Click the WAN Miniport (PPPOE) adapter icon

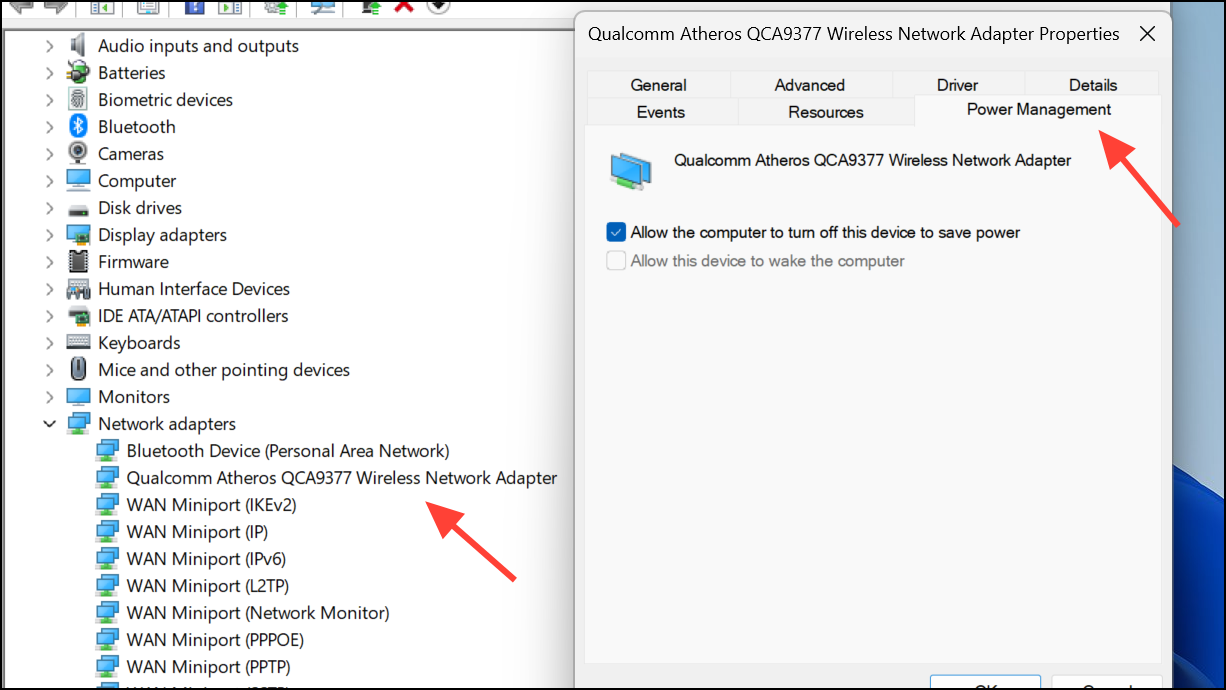[x=107, y=640]
